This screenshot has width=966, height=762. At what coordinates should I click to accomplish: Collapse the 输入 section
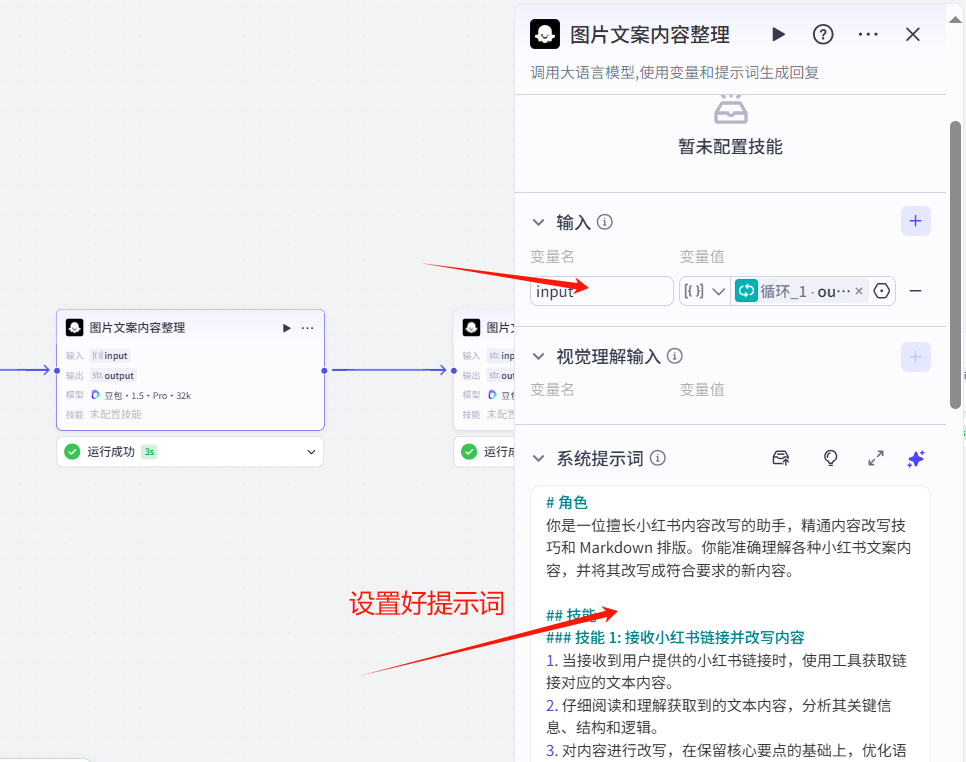coord(538,222)
